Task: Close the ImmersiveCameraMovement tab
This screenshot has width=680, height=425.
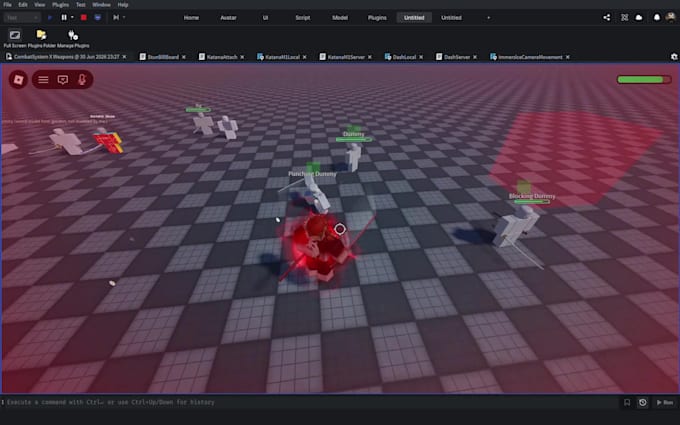Action: click(567, 57)
